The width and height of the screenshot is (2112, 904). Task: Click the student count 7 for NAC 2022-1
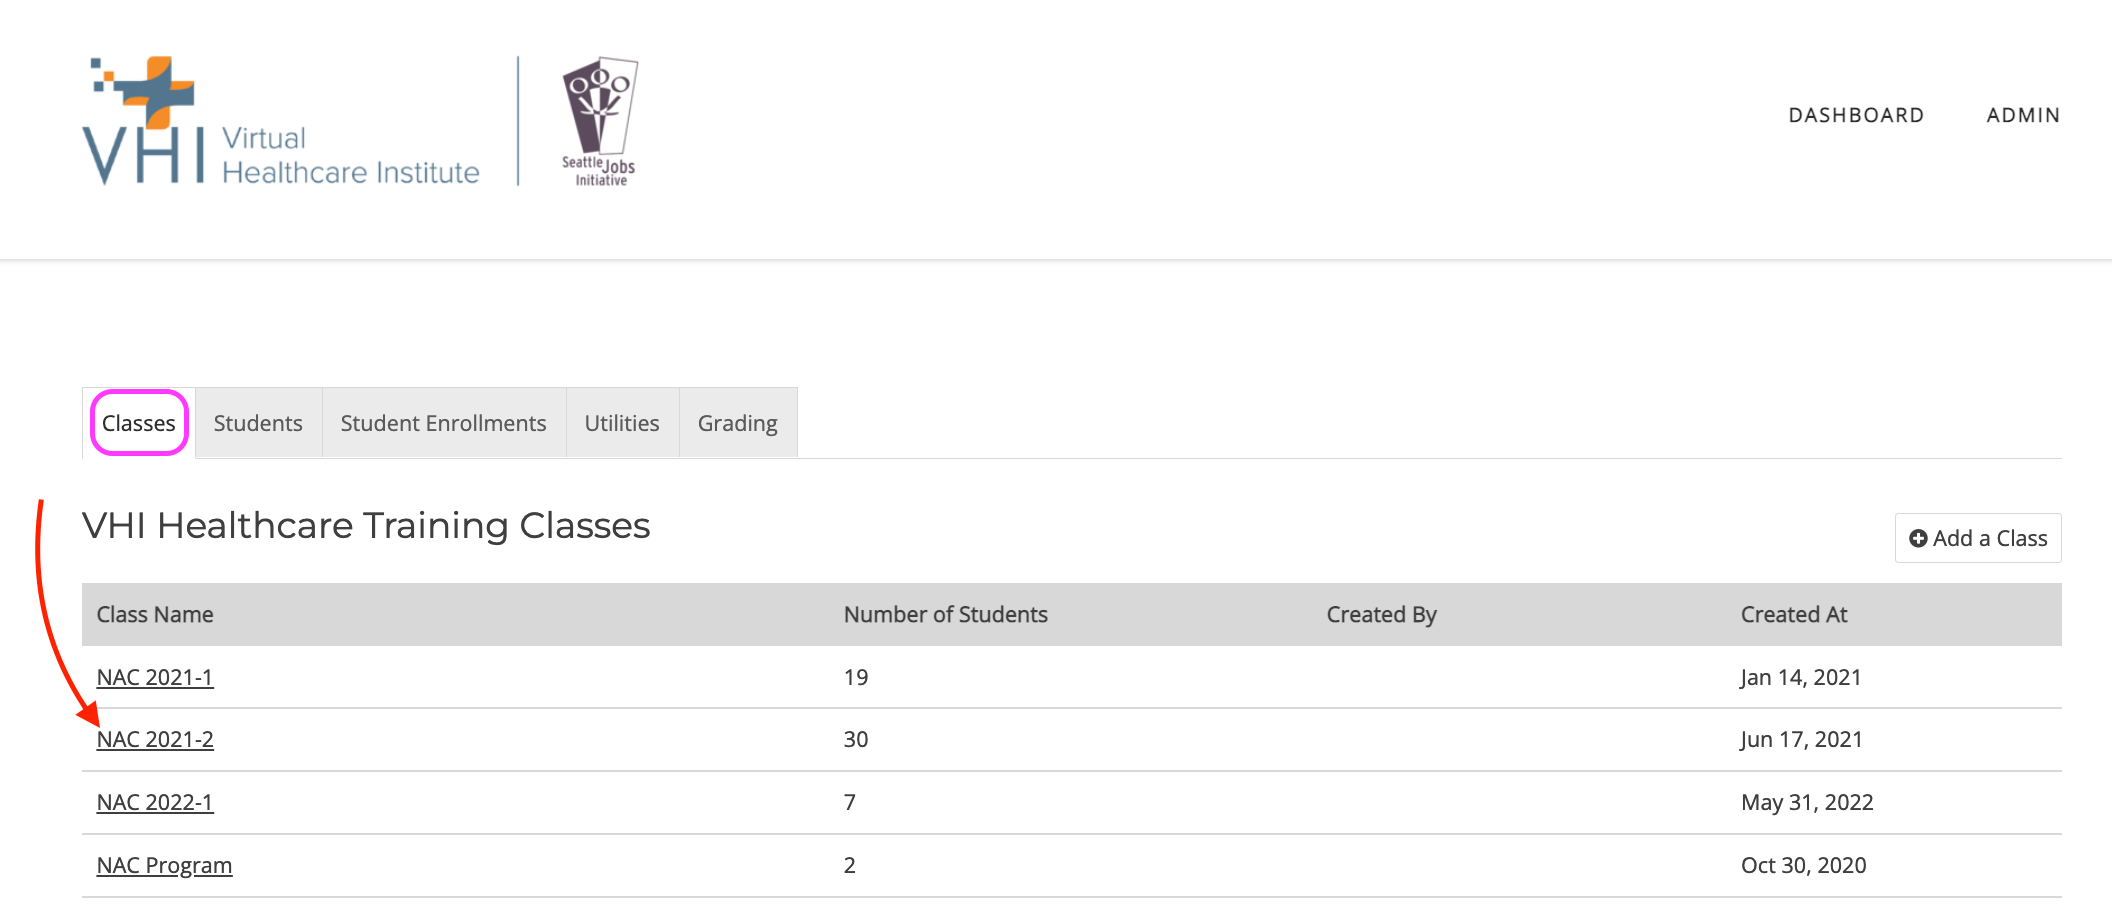(850, 802)
